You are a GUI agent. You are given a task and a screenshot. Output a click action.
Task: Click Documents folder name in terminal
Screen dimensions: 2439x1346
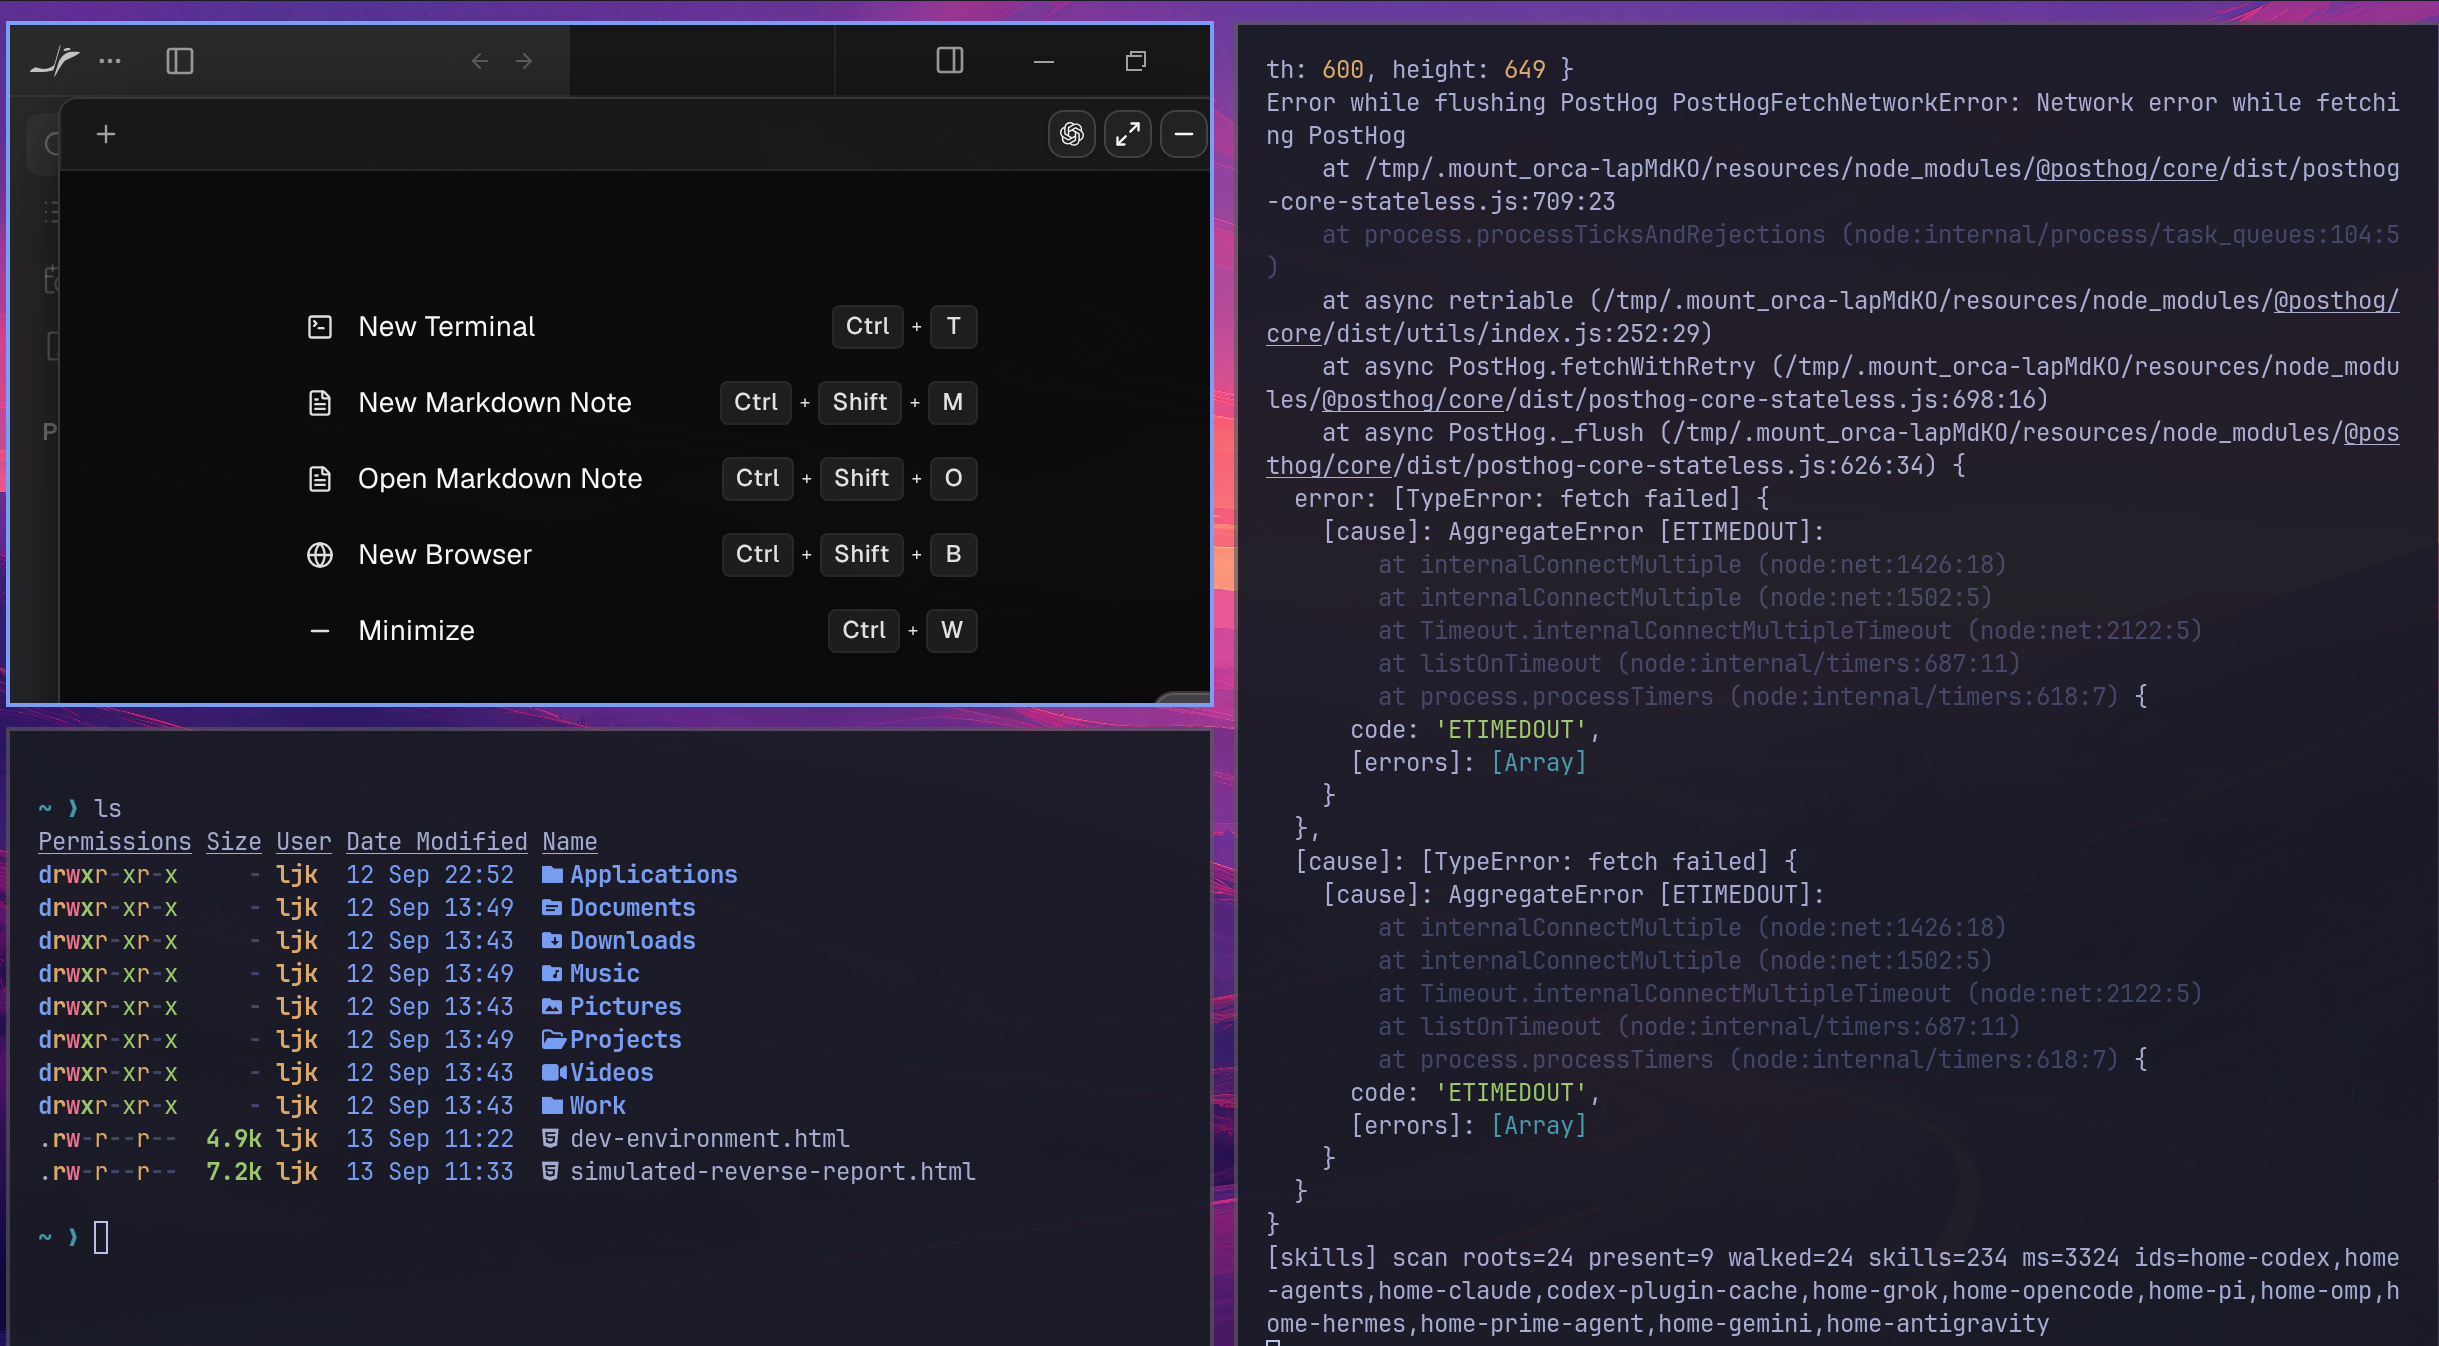point(632,907)
